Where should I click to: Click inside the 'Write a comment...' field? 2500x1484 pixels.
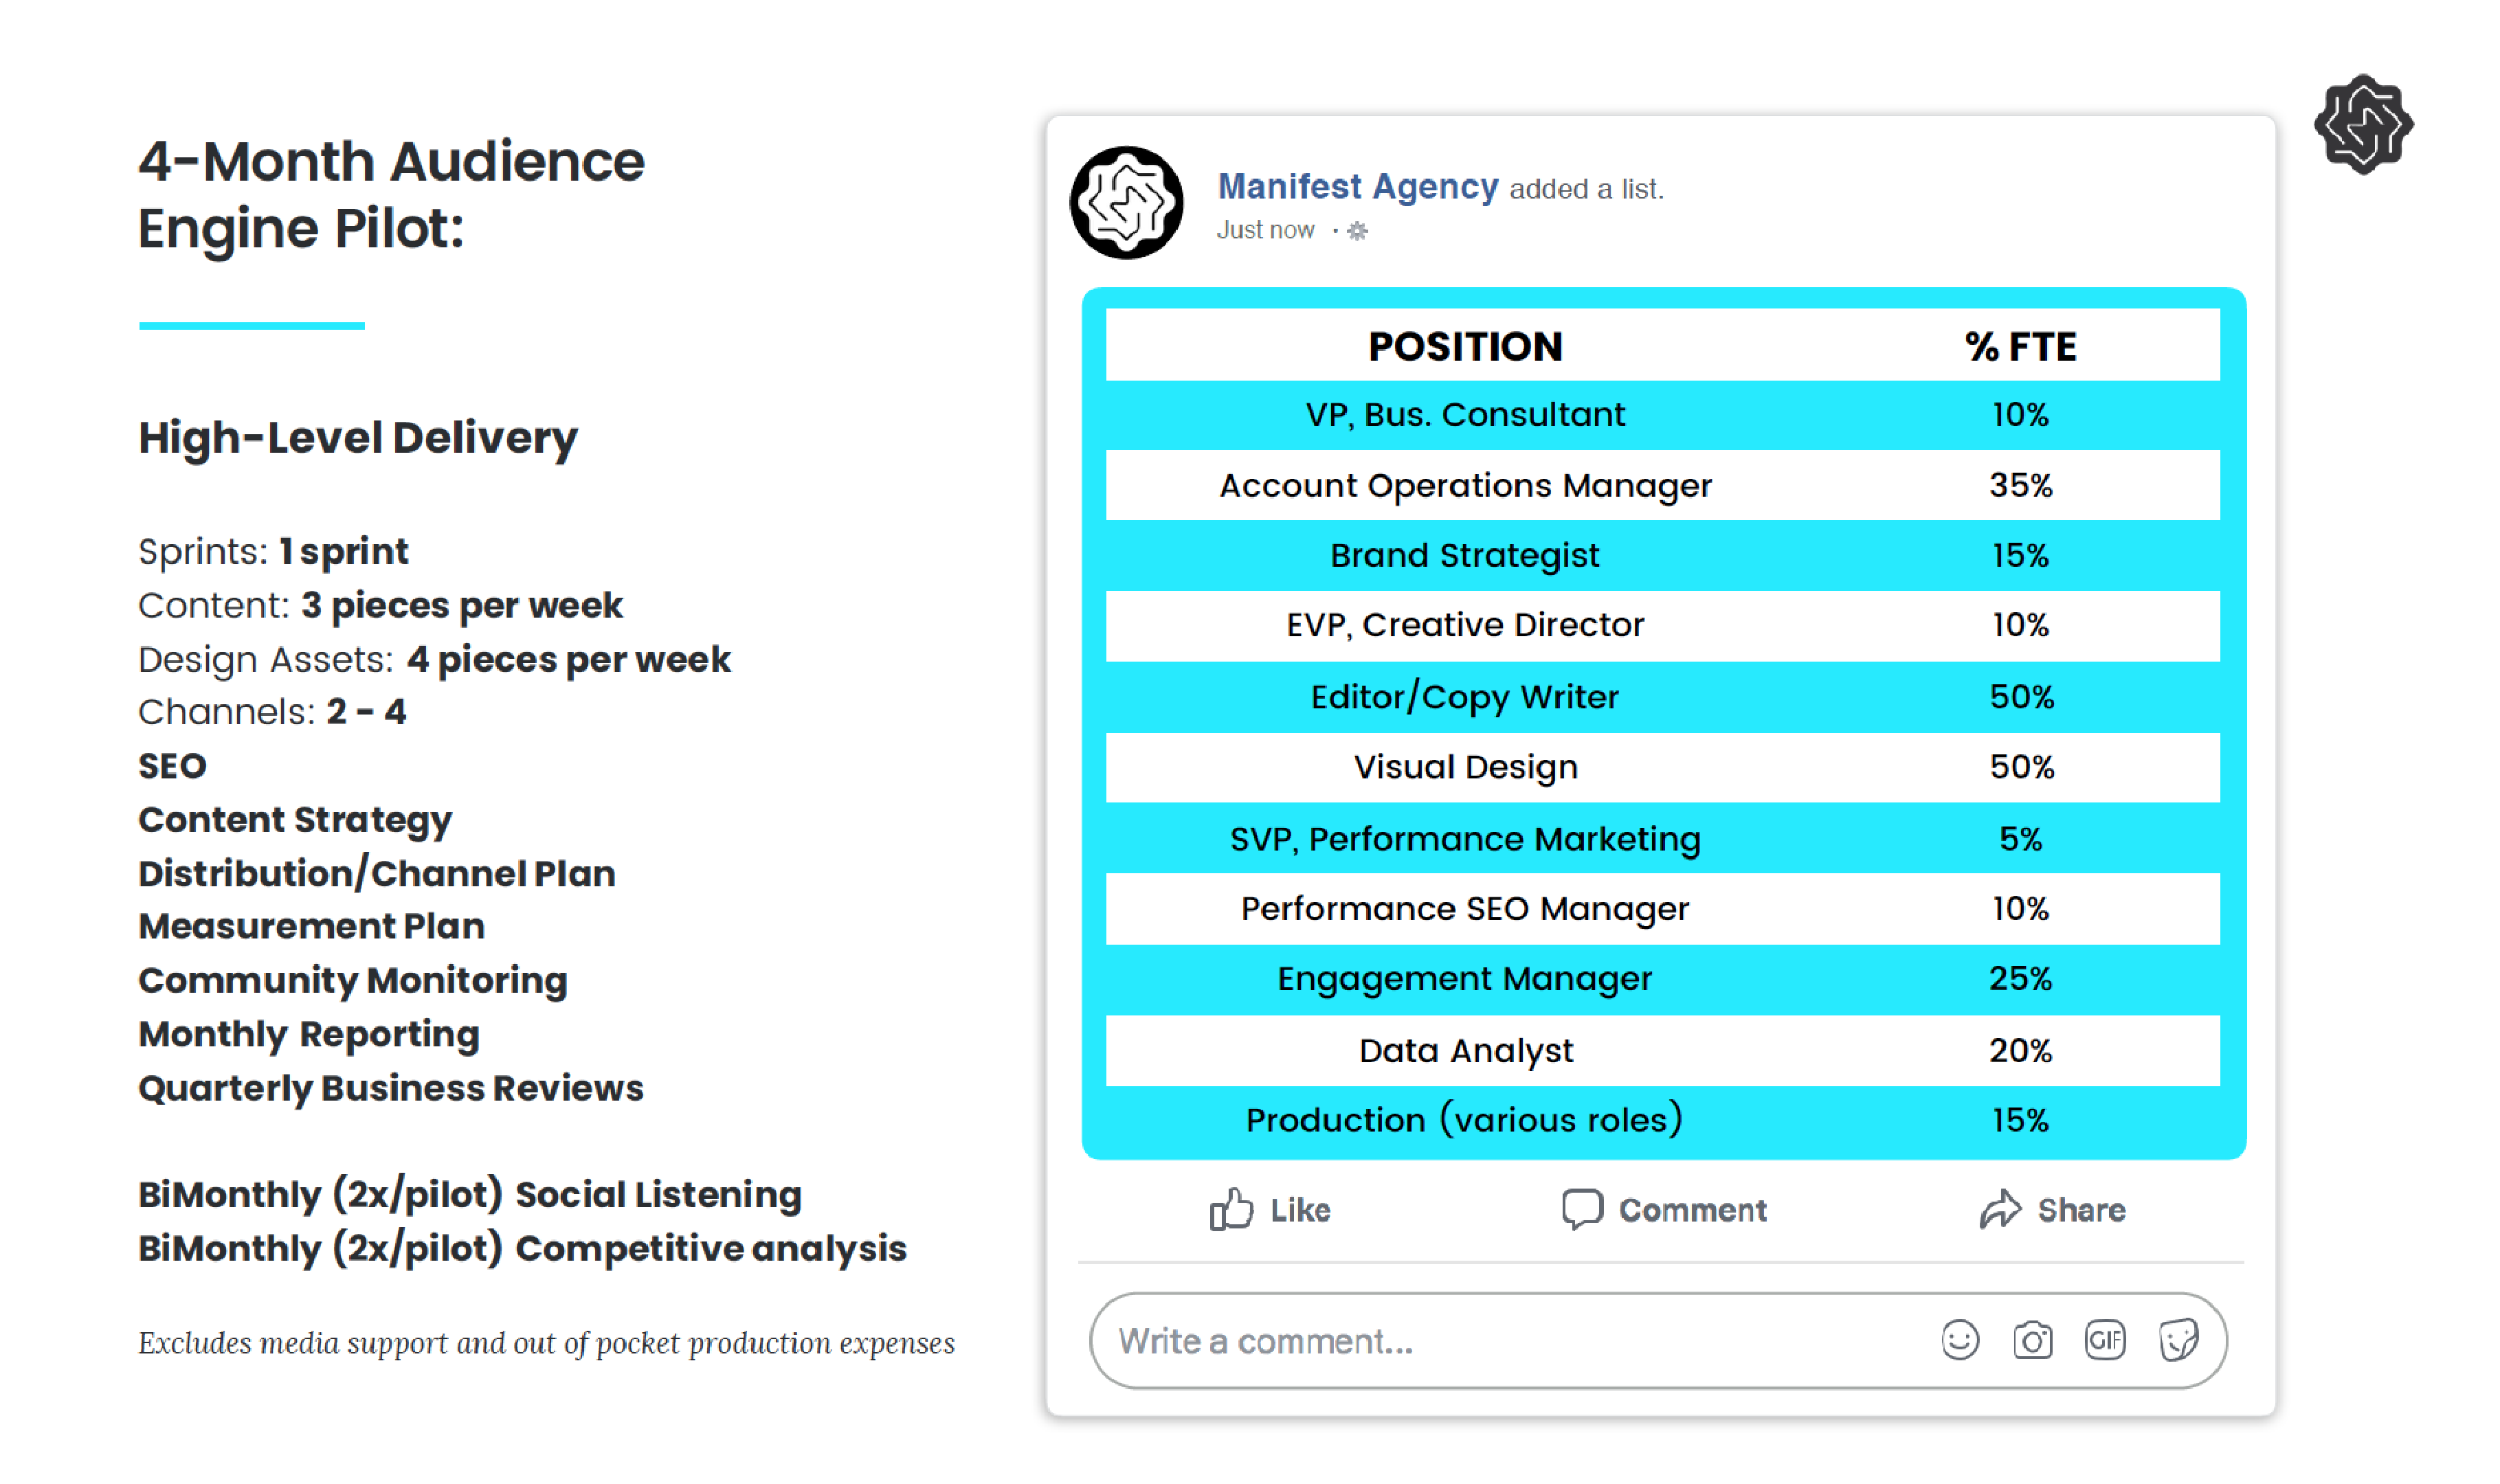point(1500,1341)
